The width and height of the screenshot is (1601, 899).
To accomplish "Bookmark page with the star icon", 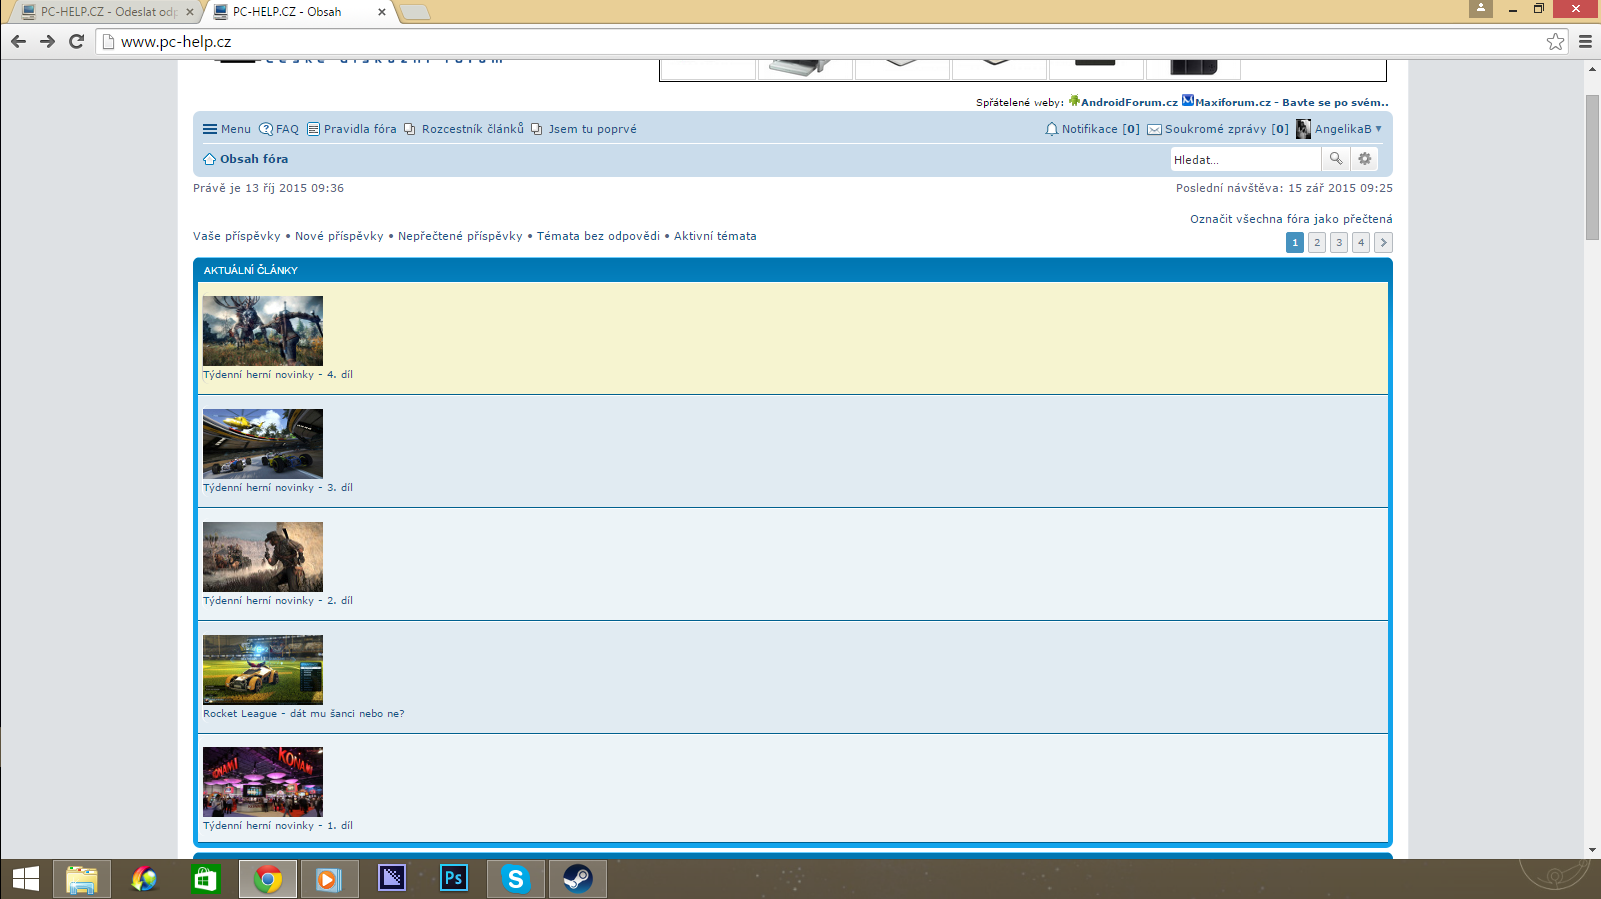I will pyautogui.click(x=1555, y=42).
